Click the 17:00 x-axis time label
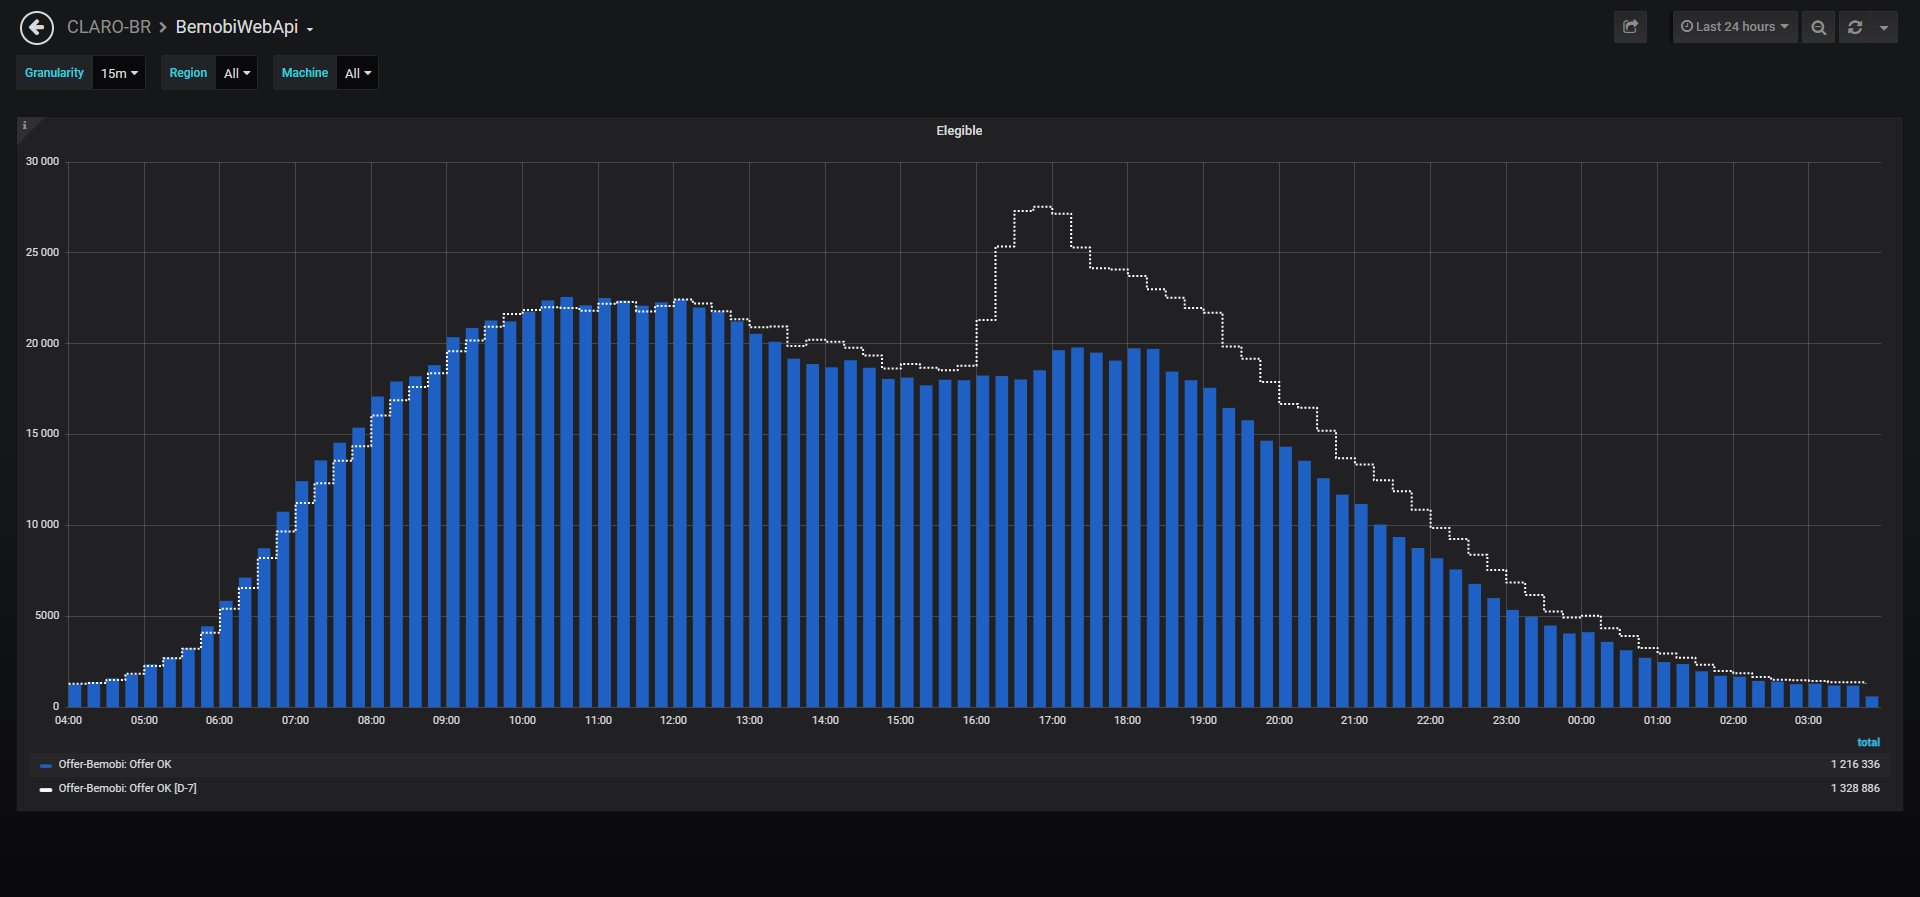The height and width of the screenshot is (897, 1920). click(x=1052, y=720)
